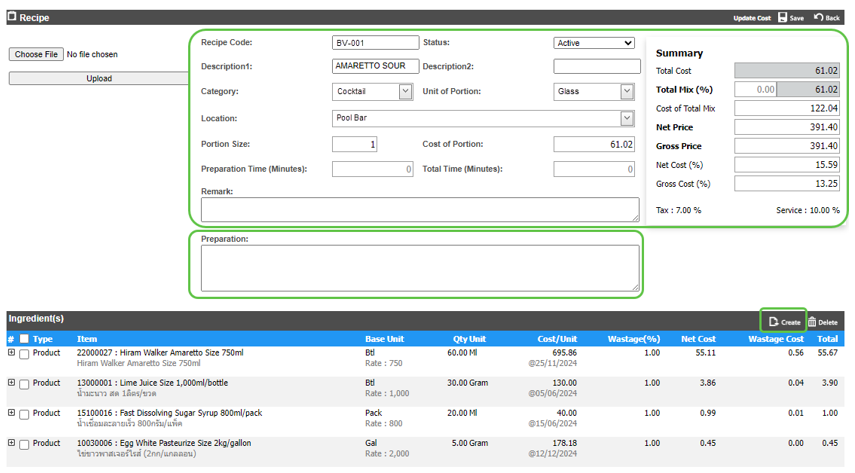Image resolution: width=855 pixels, height=473 pixels.
Task: Tick checkbox for Hiram Walker Amaretto row
Action: pos(24,354)
